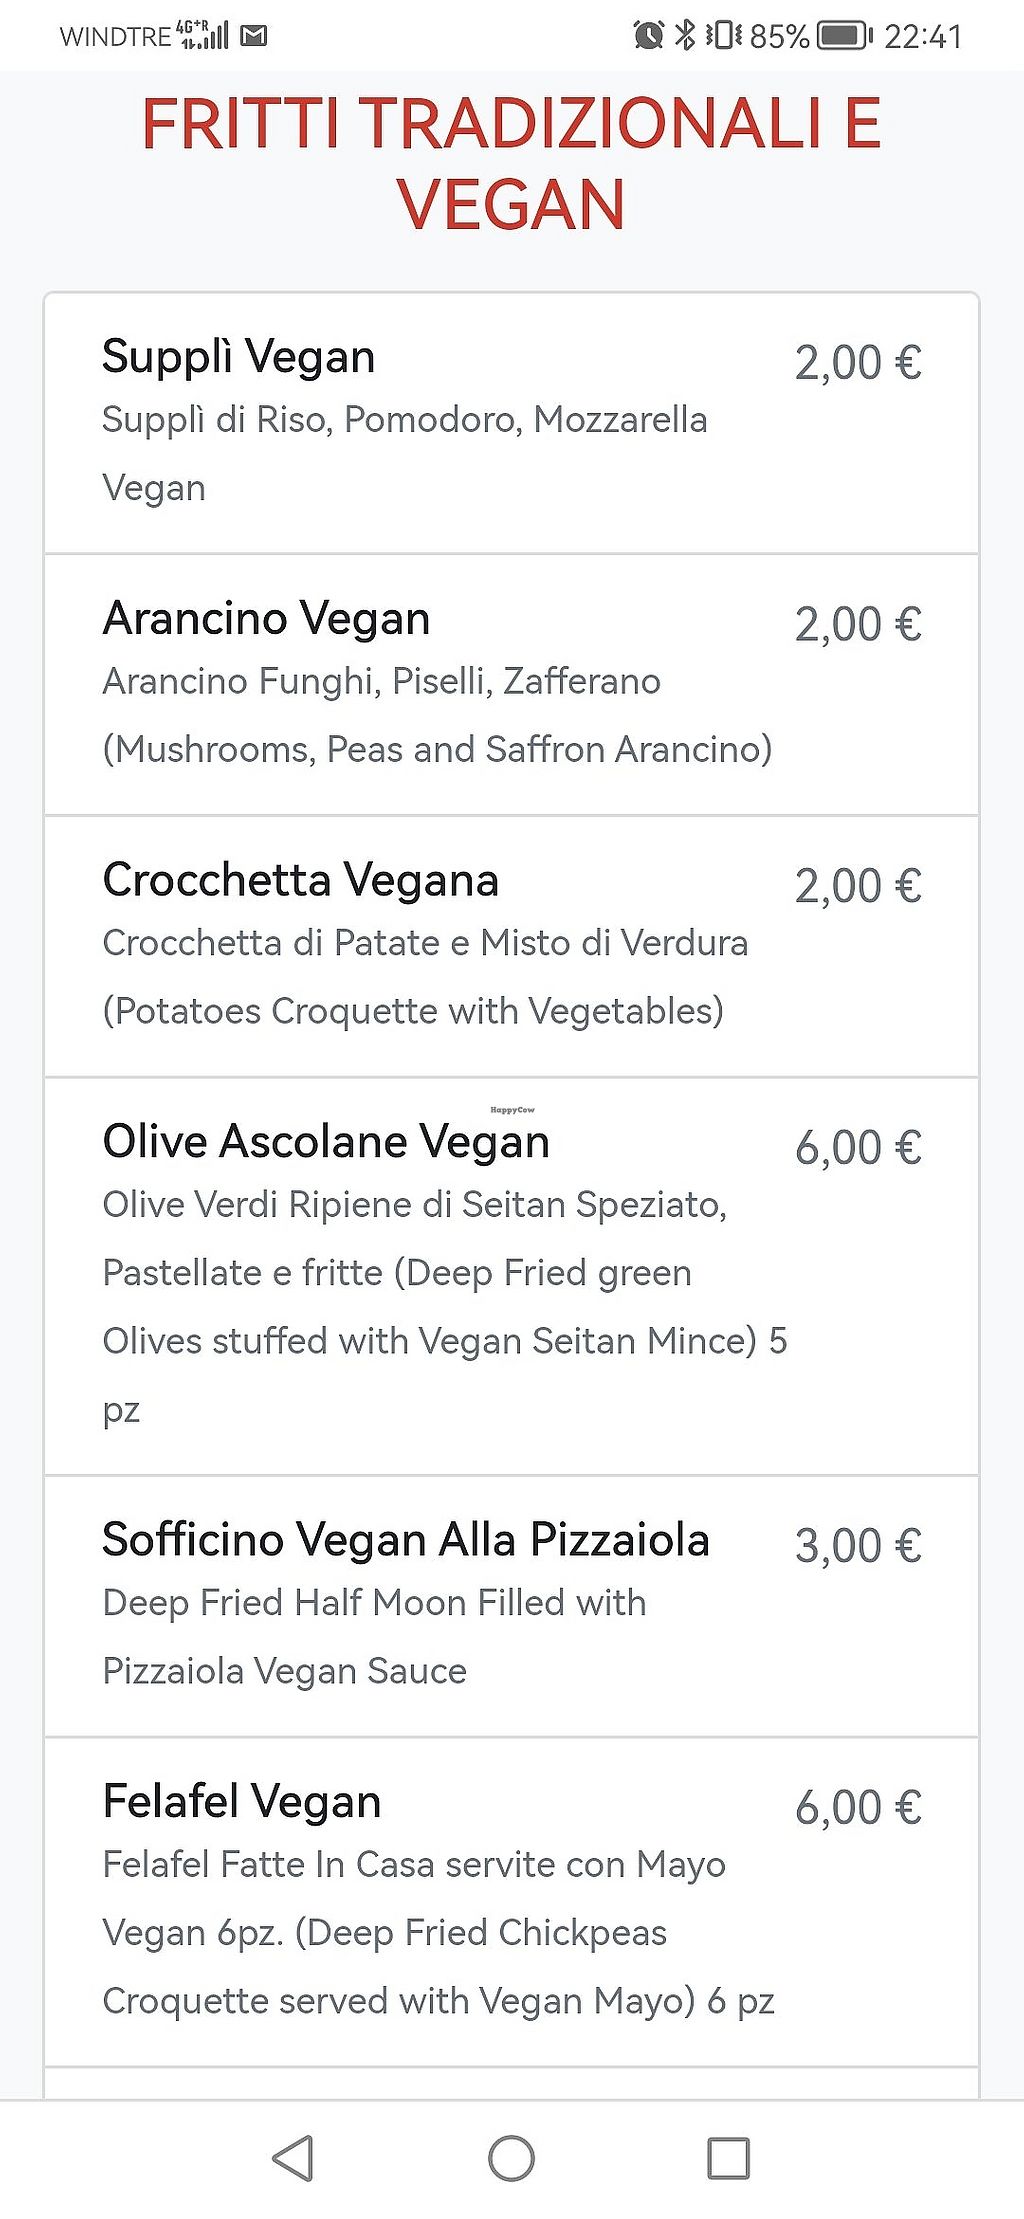Screen dimensions: 1024x2219
Task: Tap the vibrate mode status icon
Action: (723, 36)
